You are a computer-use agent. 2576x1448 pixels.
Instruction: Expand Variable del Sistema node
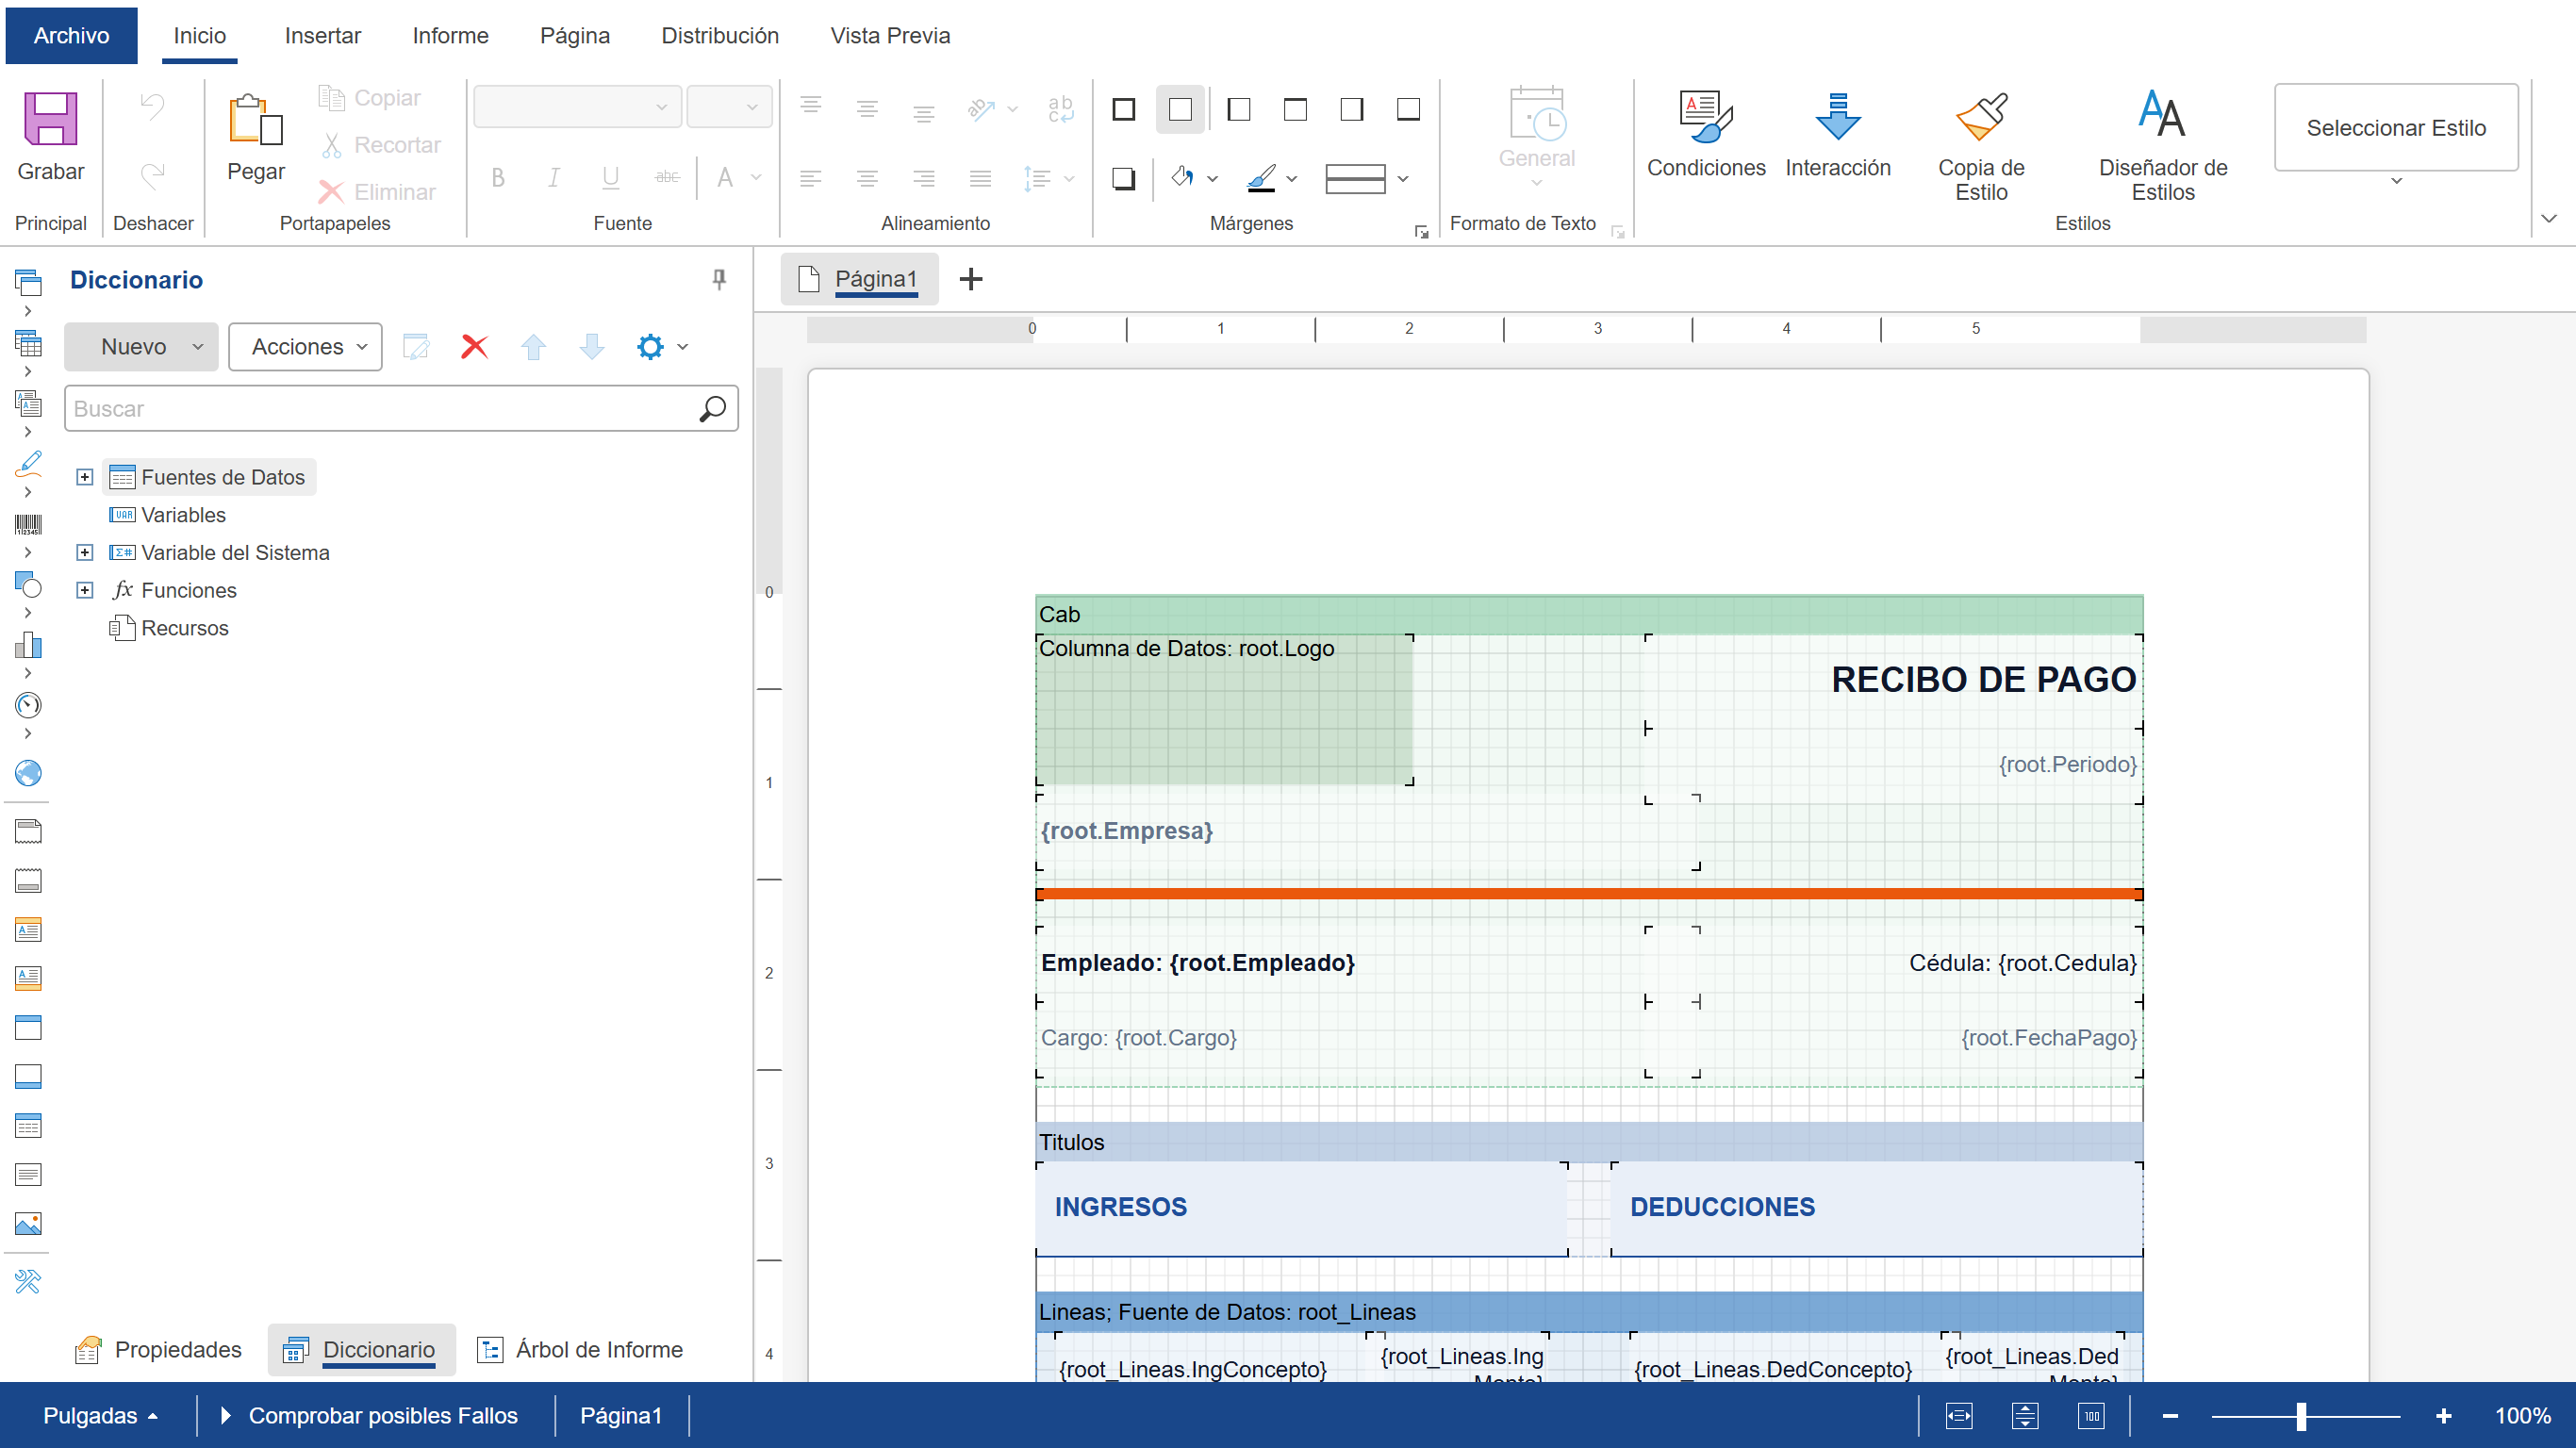coord(85,552)
